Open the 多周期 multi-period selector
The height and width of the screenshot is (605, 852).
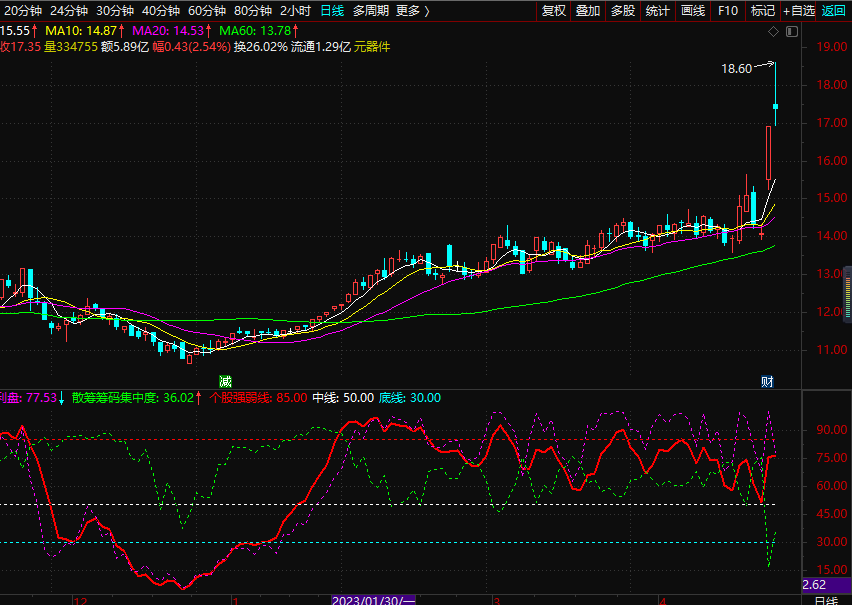coord(371,11)
